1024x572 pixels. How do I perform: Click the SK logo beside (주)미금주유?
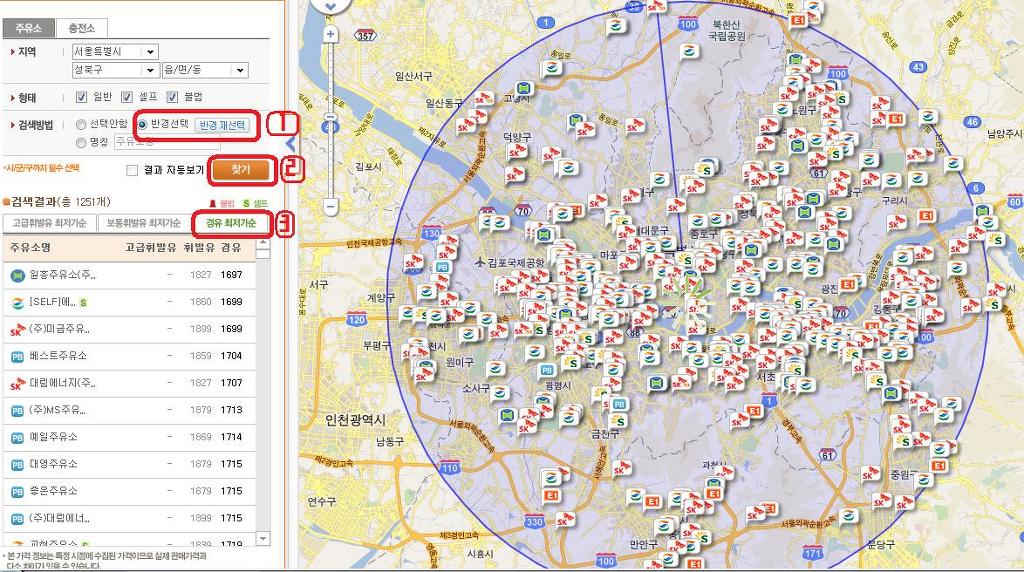18,330
